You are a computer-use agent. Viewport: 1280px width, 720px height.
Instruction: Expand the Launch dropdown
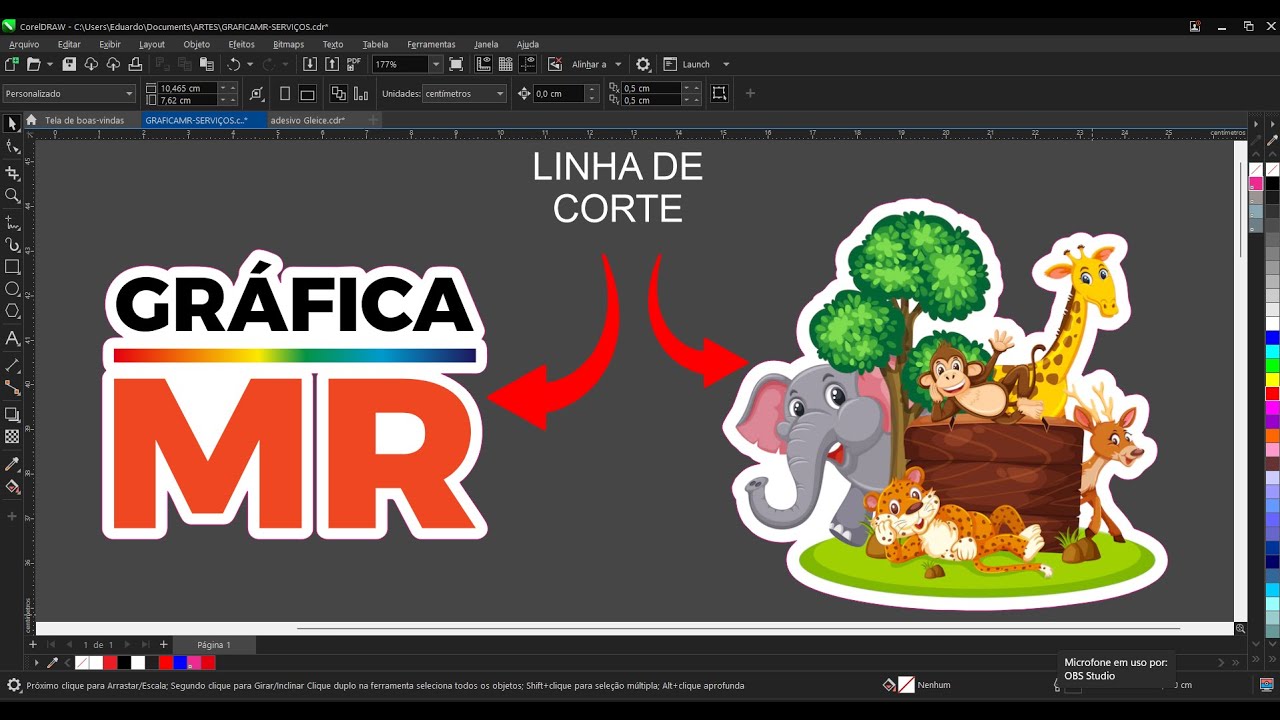tap(726, 64)
